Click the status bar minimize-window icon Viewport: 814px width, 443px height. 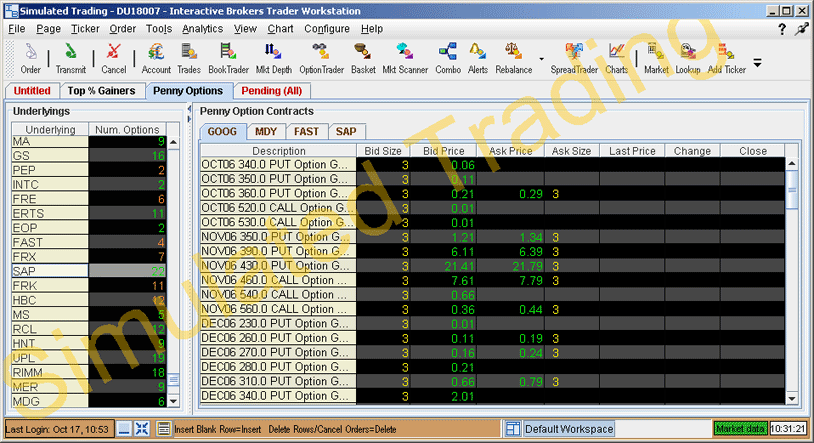(x=124, y=429)
